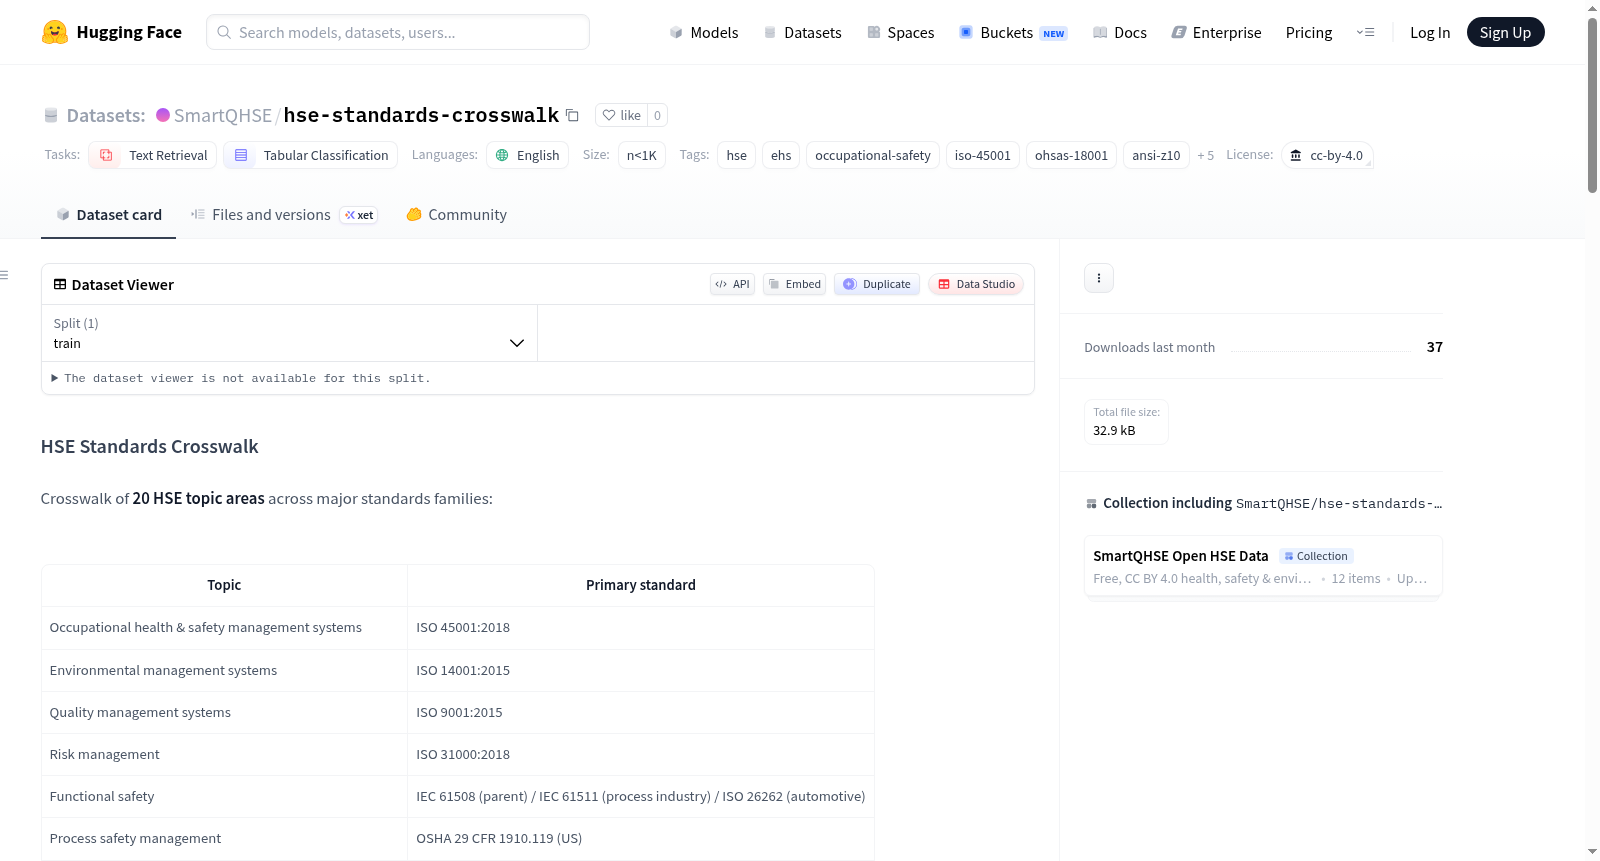Click the occupational-safety tag

tap(873, 155)
